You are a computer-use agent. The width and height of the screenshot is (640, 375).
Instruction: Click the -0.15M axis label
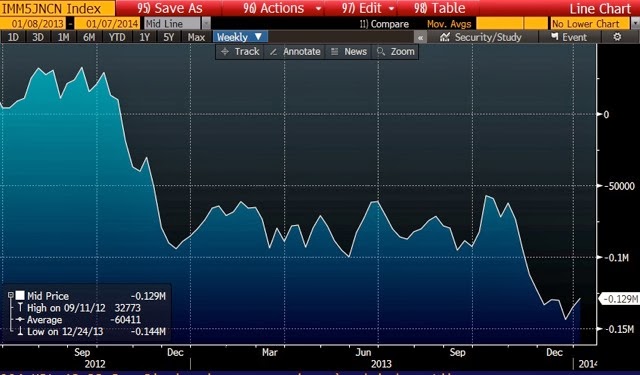[618, 329]
